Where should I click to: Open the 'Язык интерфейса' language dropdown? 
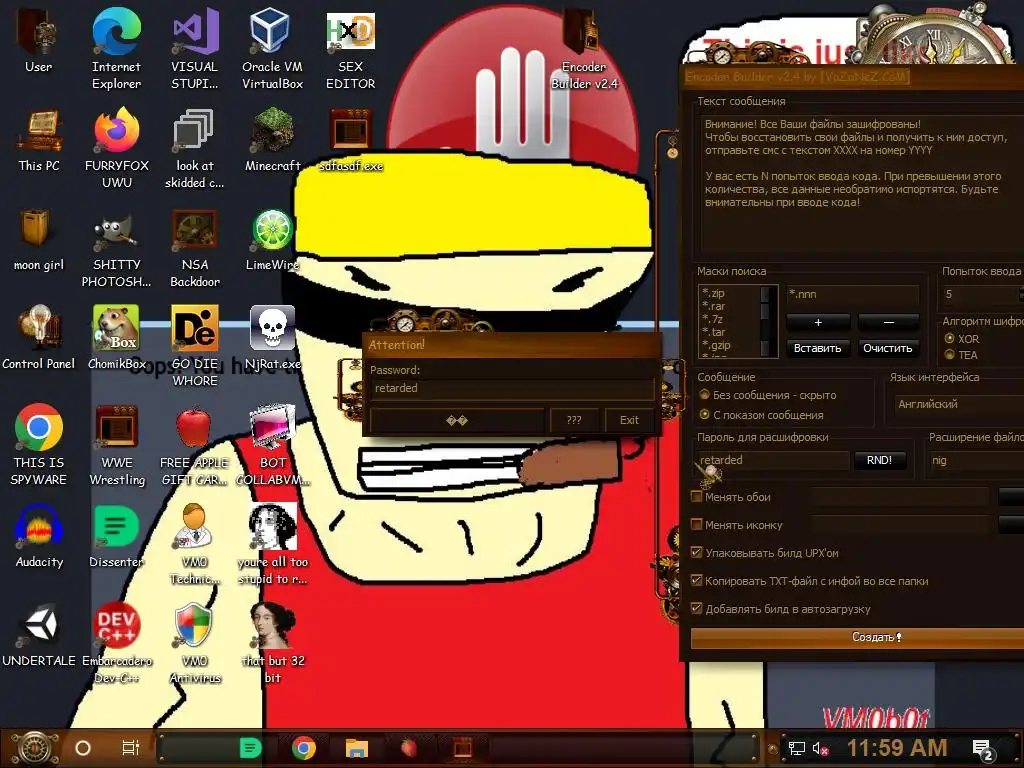[957, 404]
